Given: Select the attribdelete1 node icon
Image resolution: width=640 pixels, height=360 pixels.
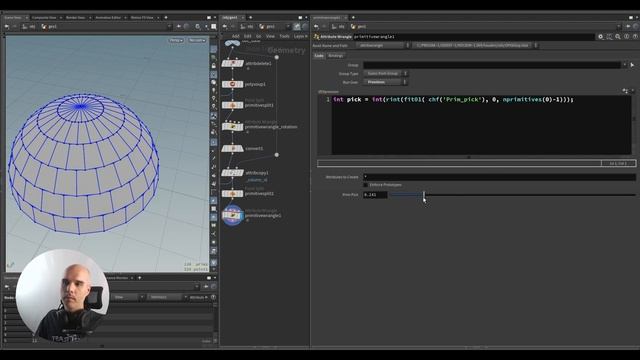Looking at the screenshot, I should coord(233,63).
